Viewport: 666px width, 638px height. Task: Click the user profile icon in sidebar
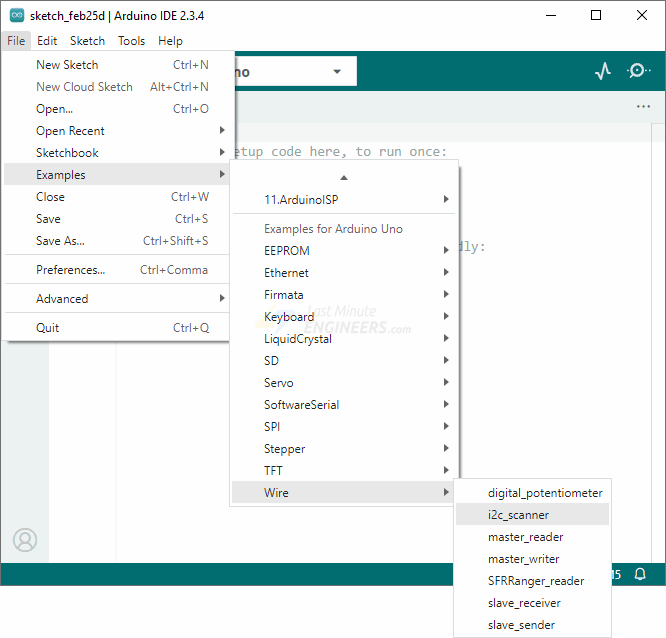coord(25,540)
